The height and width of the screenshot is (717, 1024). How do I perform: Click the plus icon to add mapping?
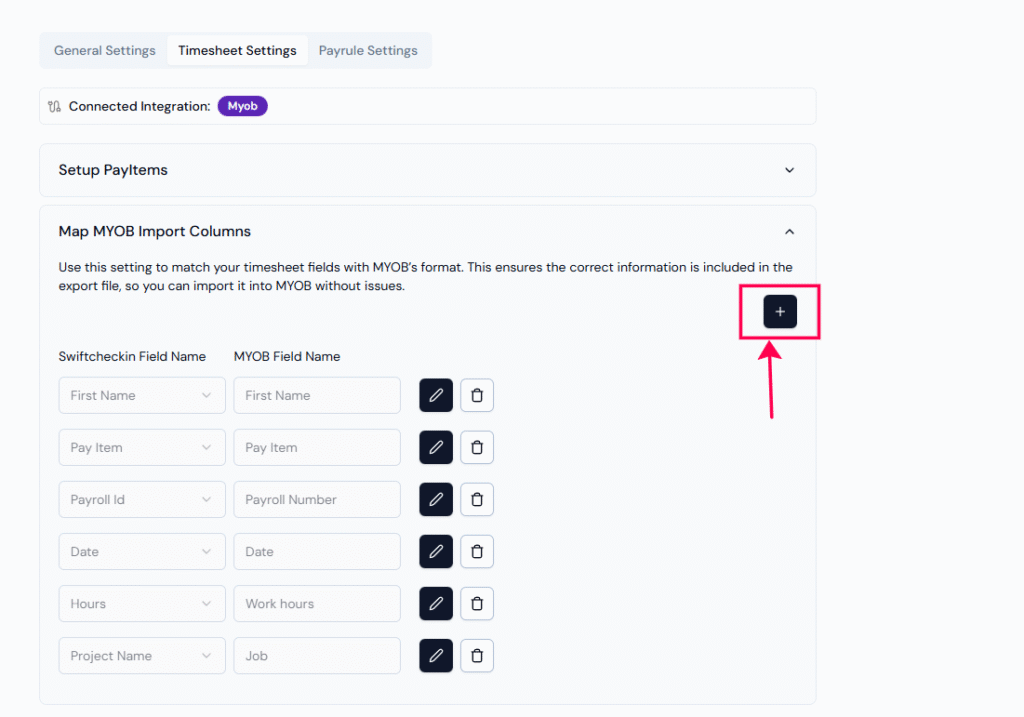click(x=780, y=312)
